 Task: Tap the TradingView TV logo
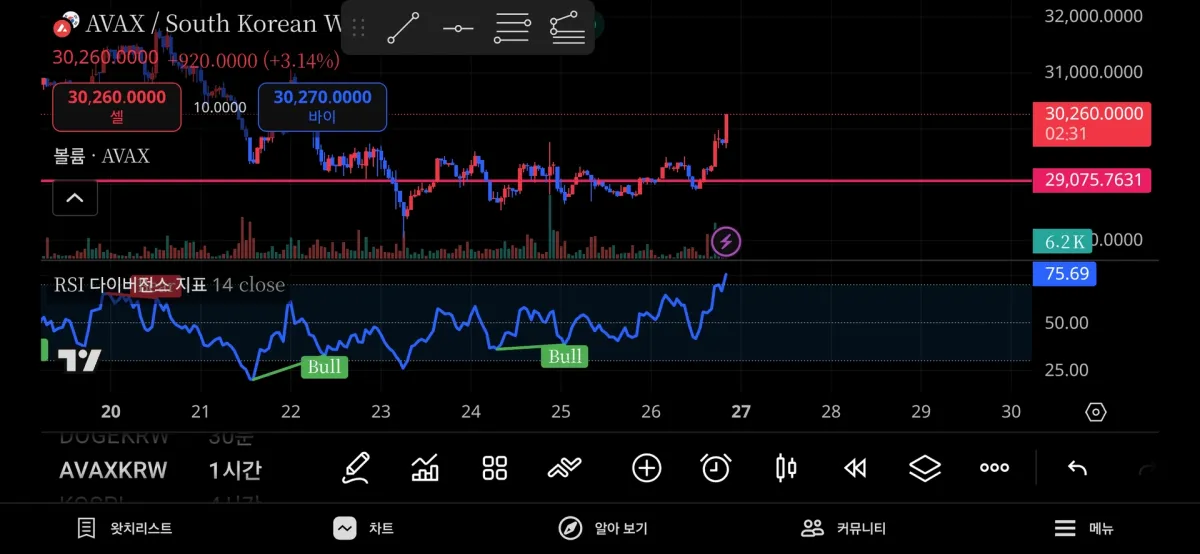pyautogui.click(x=79, y=360)
